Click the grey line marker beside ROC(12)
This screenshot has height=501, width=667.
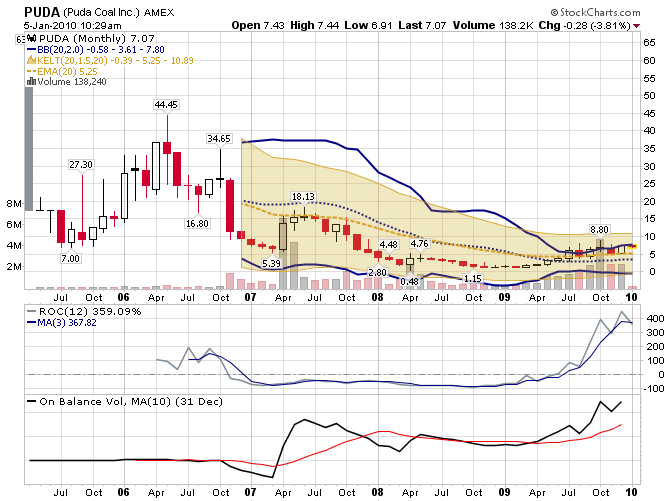pos(31,312)
